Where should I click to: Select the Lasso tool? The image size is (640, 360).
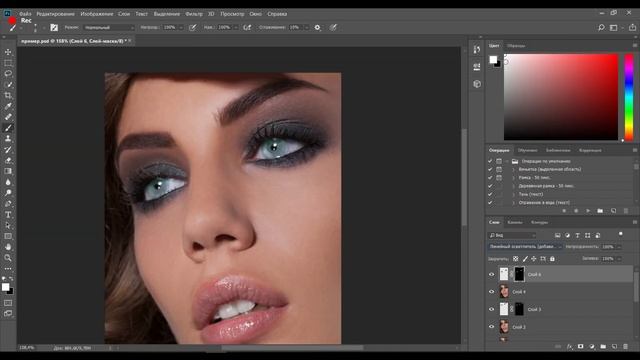click(x=8, y=73)
